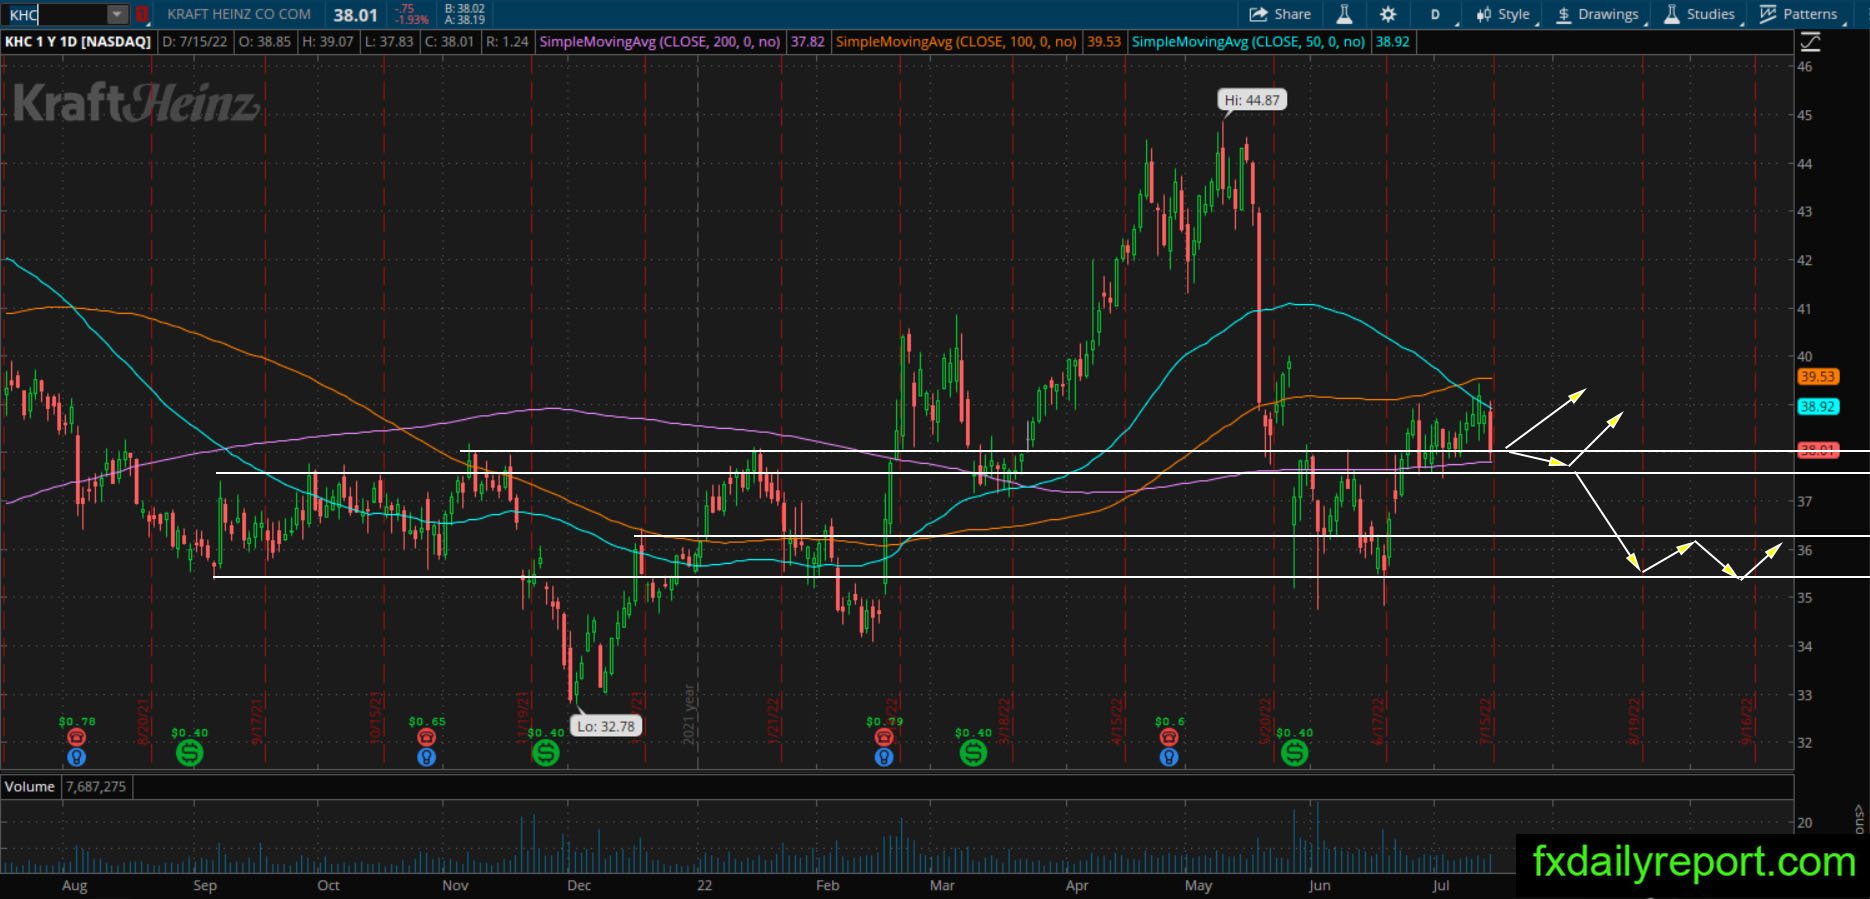Click the earnings phone icon labeled $0.78
Screen dimensions: 1870x899
[76, 737]
